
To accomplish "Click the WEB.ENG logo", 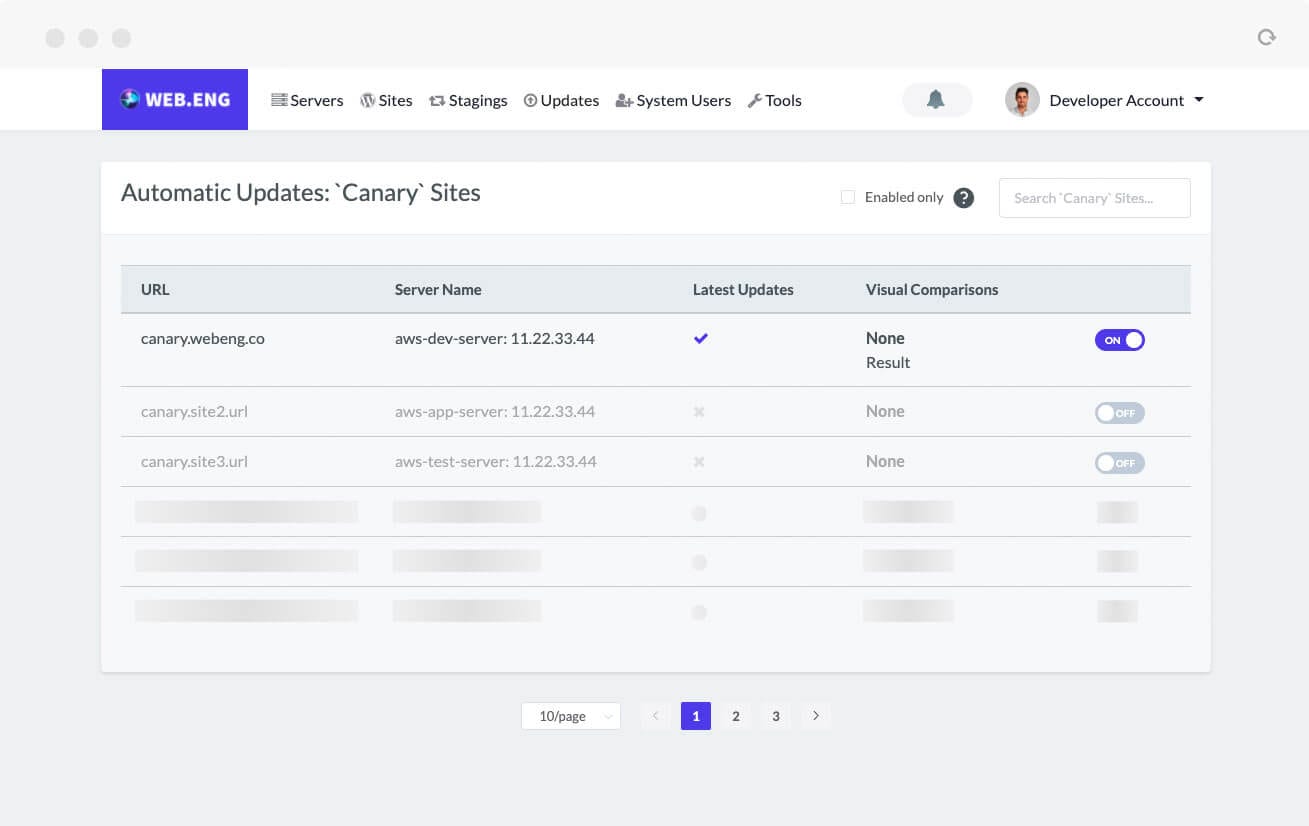I will [175, 99].
